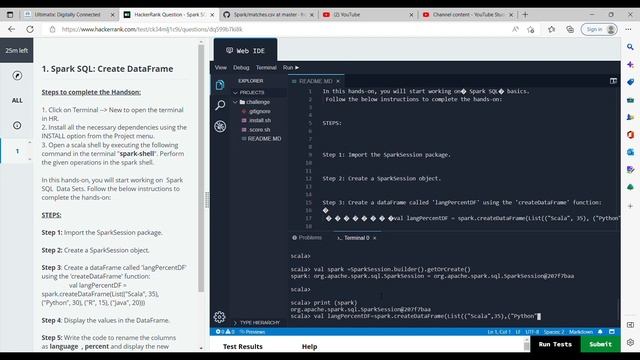Select question 1 in sidebar
Screen dimensions: 640x360
point(17,151)
